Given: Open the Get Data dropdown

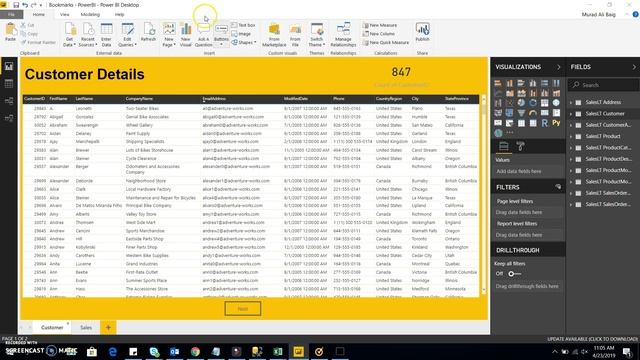Looking at the screenshot, I should [x=70, y=35].
